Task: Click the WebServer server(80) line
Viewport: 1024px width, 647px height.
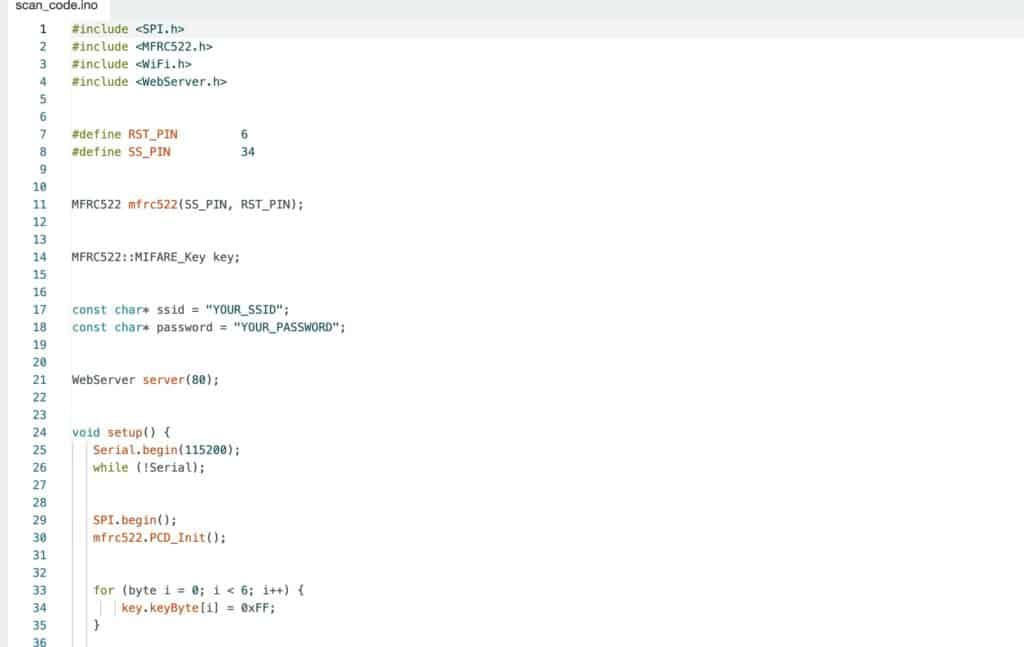Action: 145,380
